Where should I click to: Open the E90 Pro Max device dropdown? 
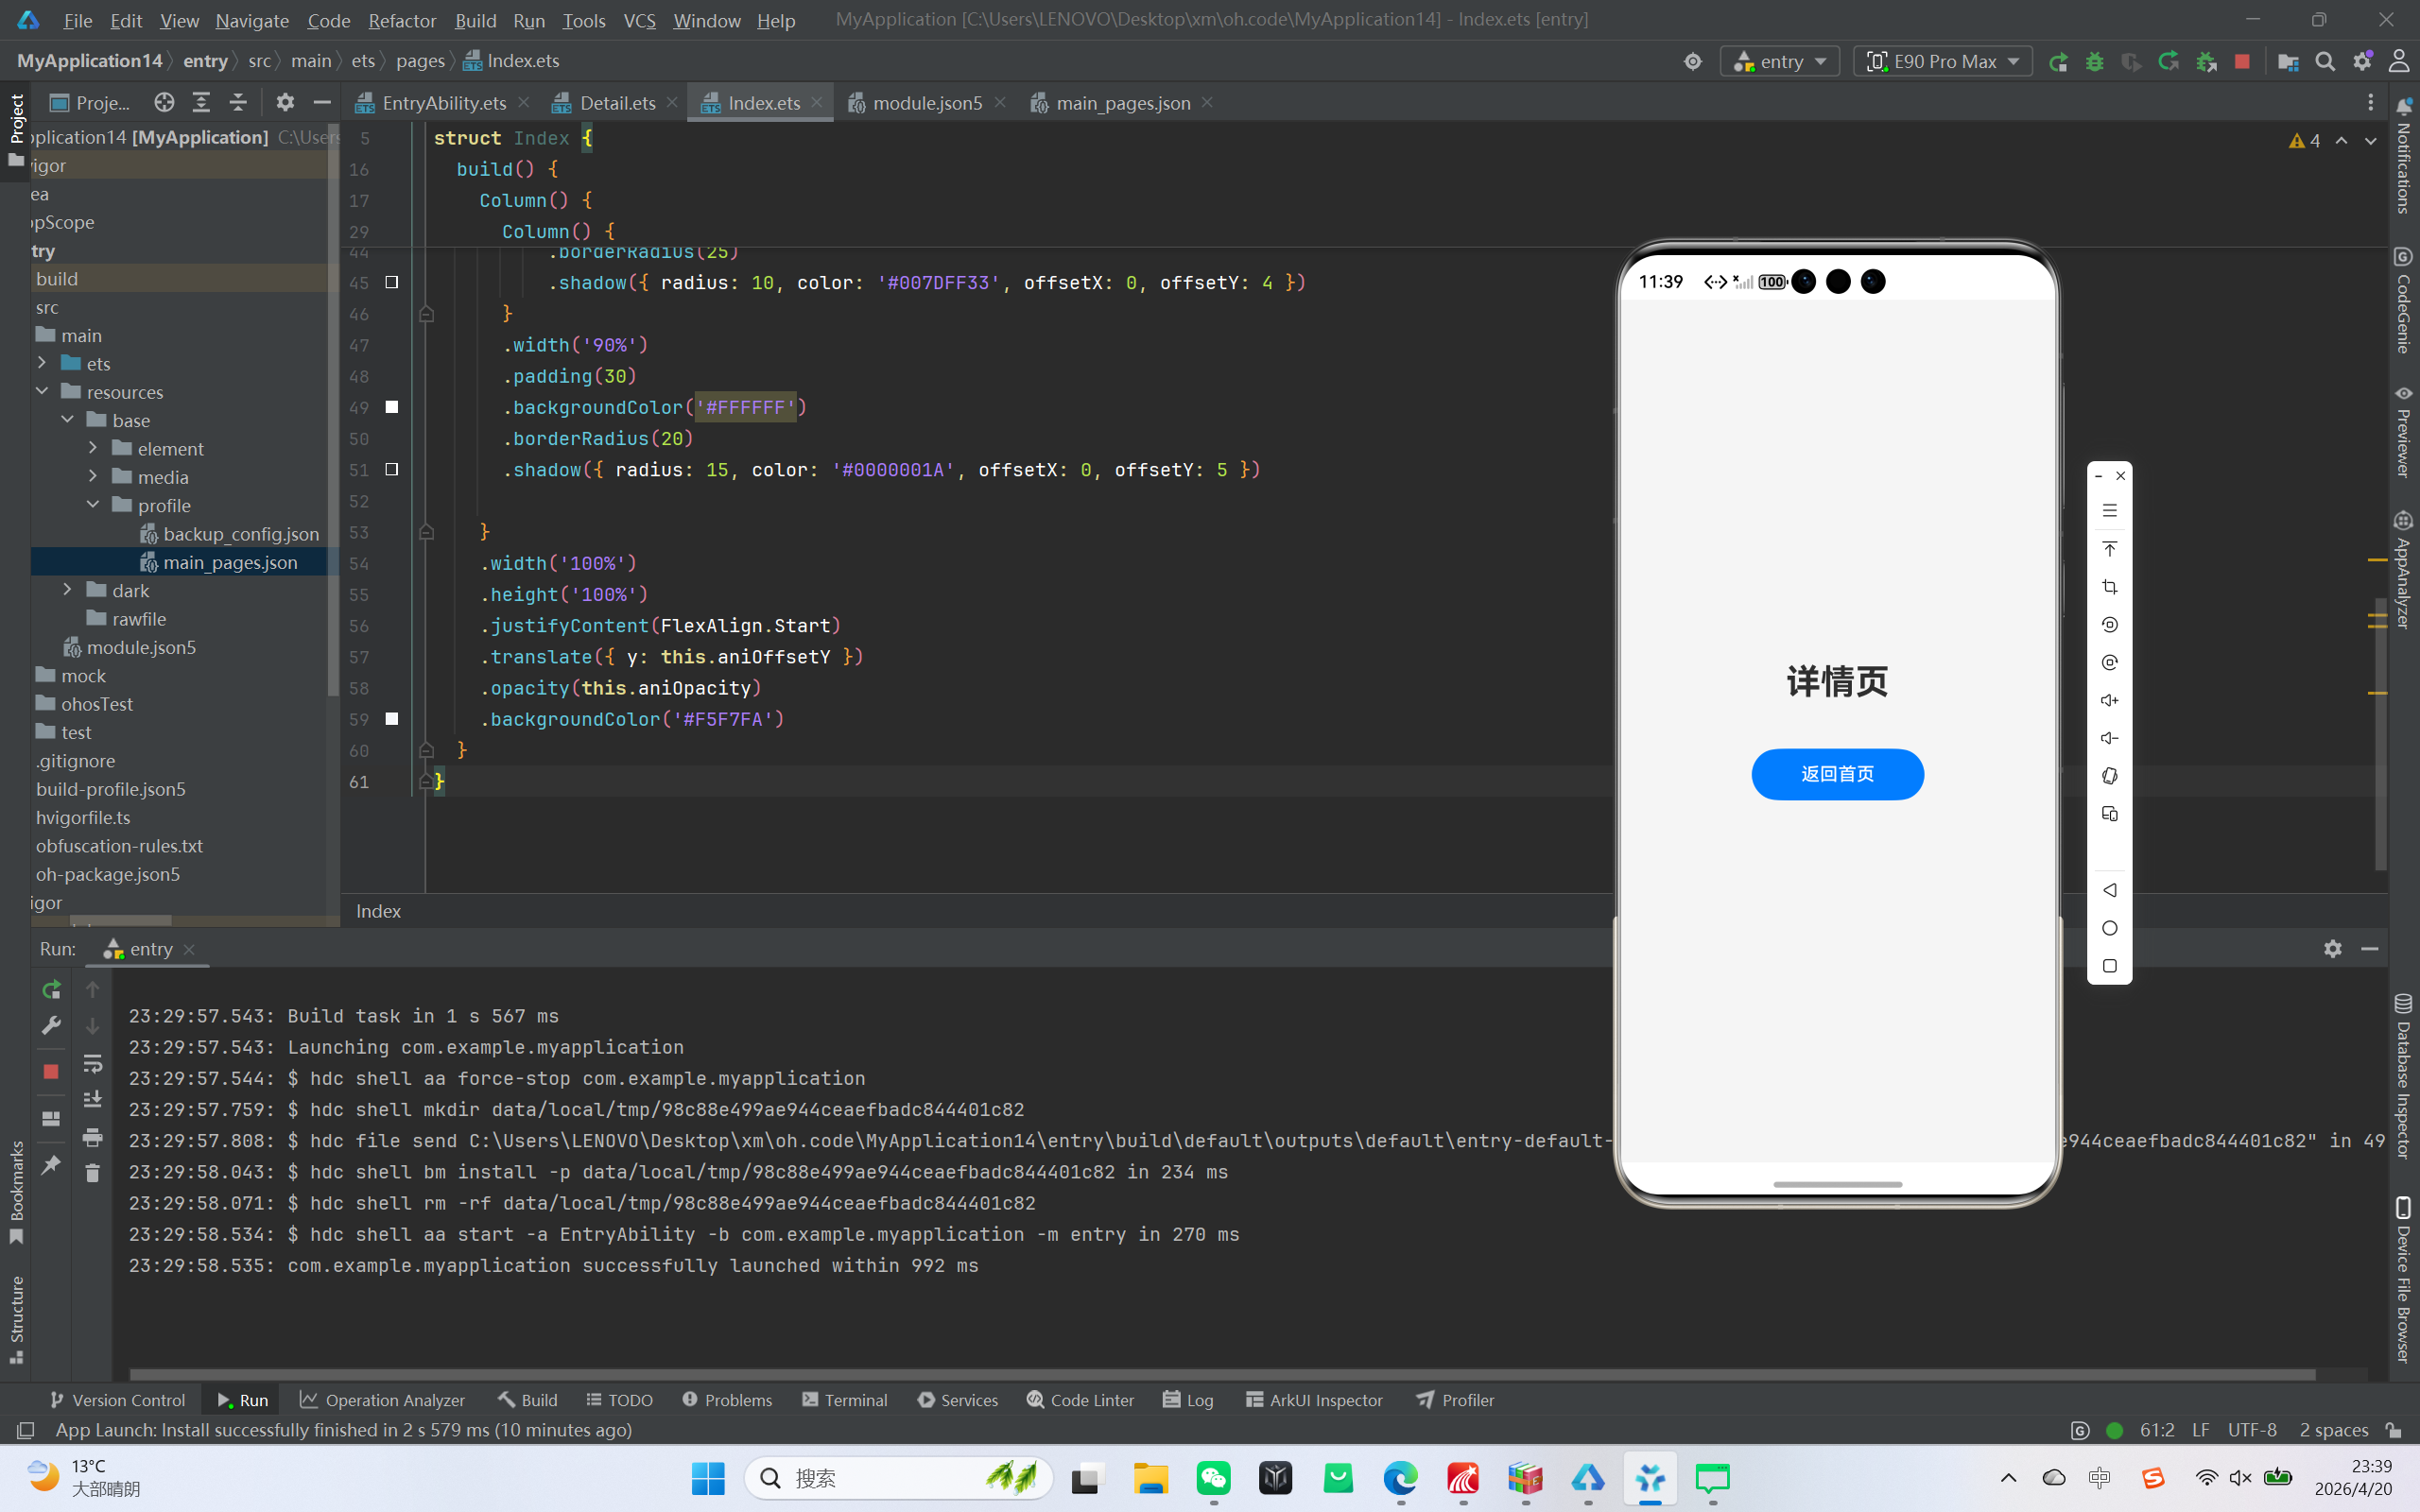(x=1943, y=62)
